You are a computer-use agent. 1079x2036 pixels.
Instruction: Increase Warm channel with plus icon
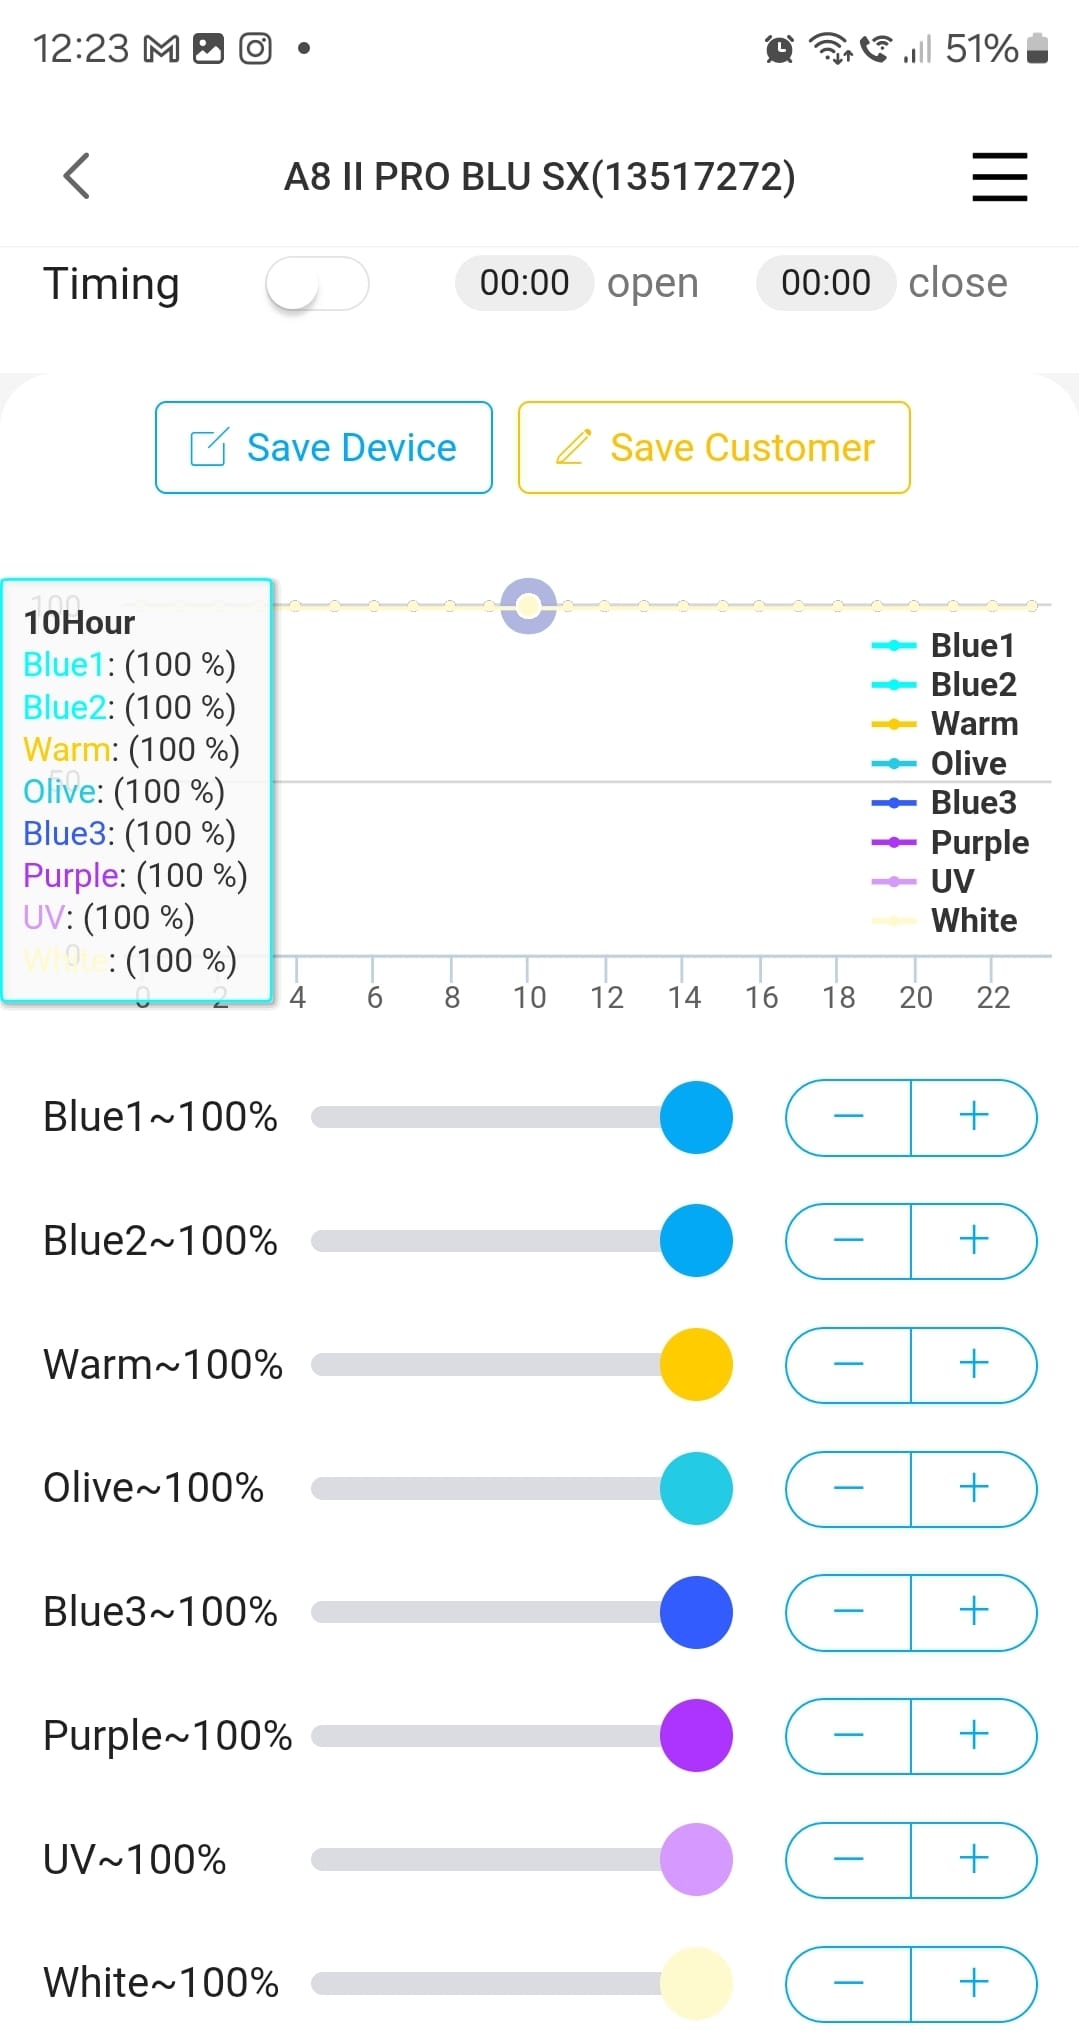pos(974,1365)
